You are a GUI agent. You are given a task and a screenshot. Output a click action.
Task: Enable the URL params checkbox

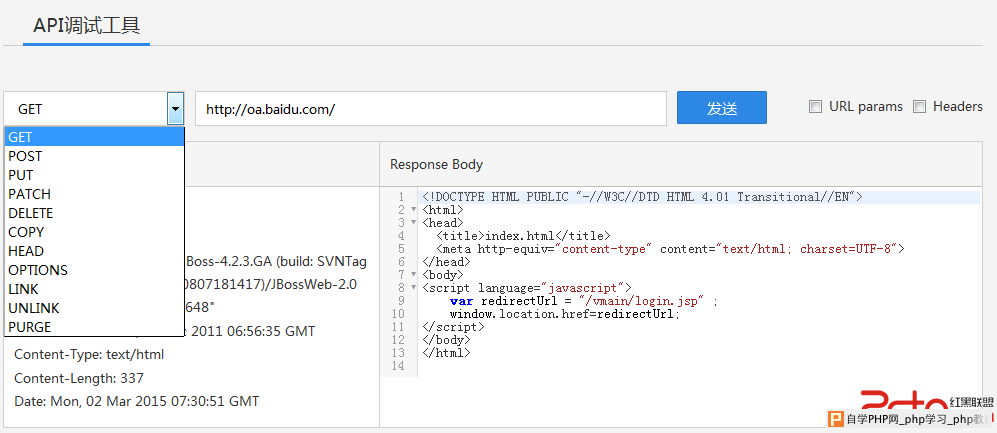815,107
